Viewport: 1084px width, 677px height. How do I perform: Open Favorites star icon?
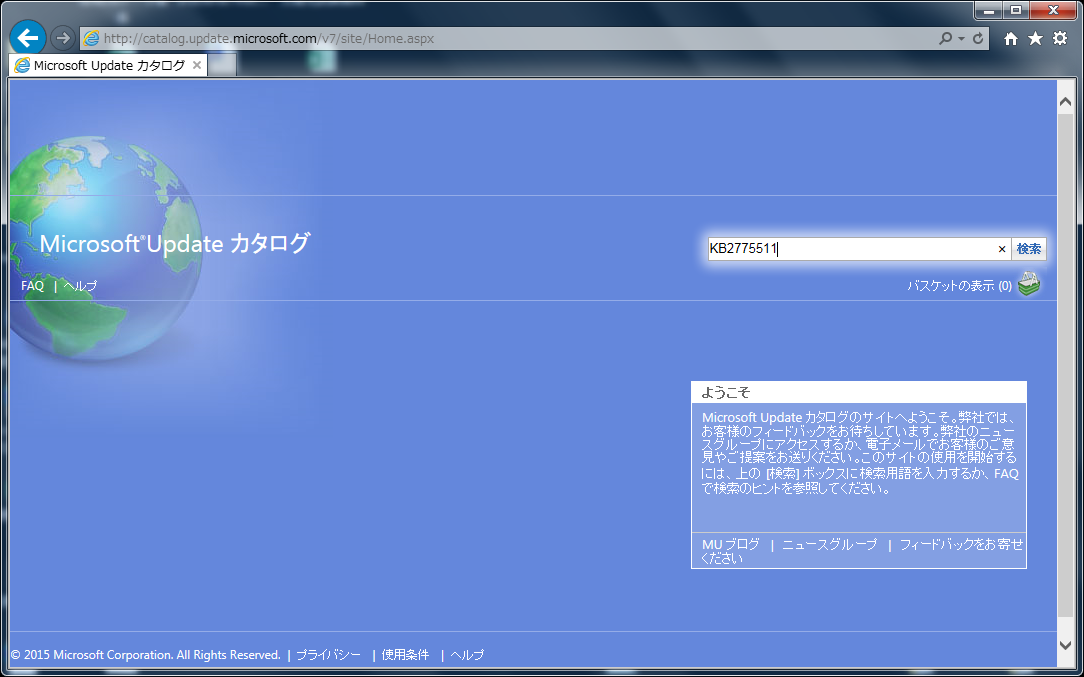(x=1035, y=38)
